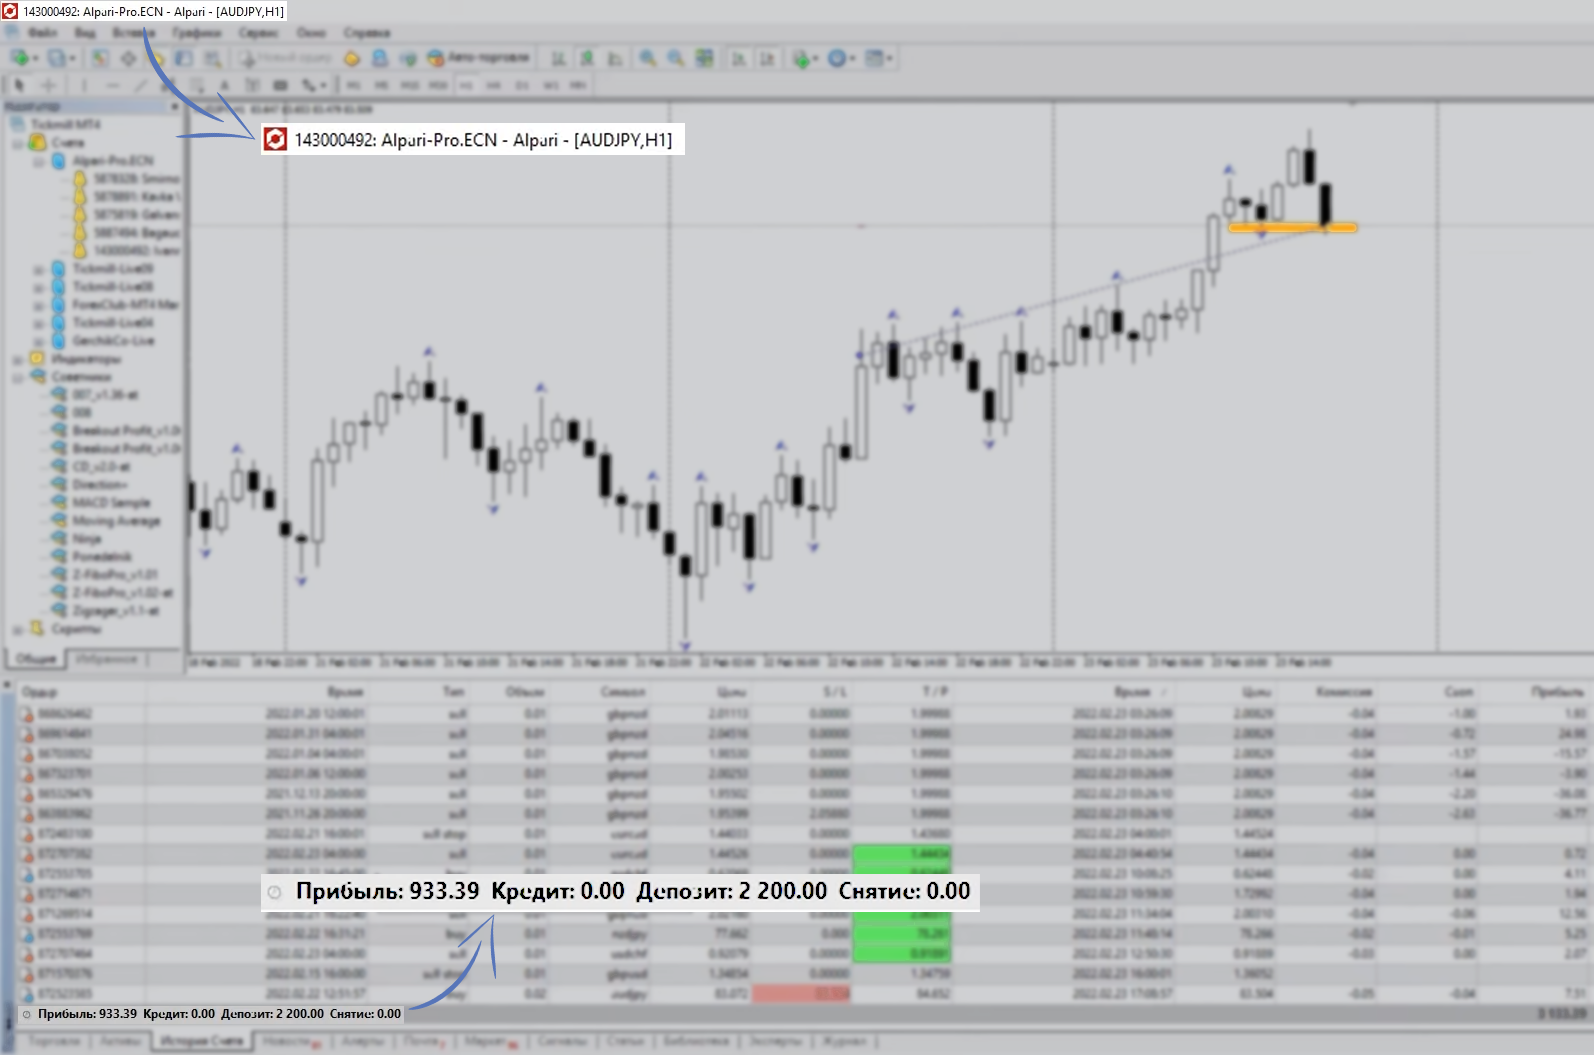This screenshot has width=1594, height=1055.
Task: Toggle the H4 timeframe button
Action: (x=493, y=85)
